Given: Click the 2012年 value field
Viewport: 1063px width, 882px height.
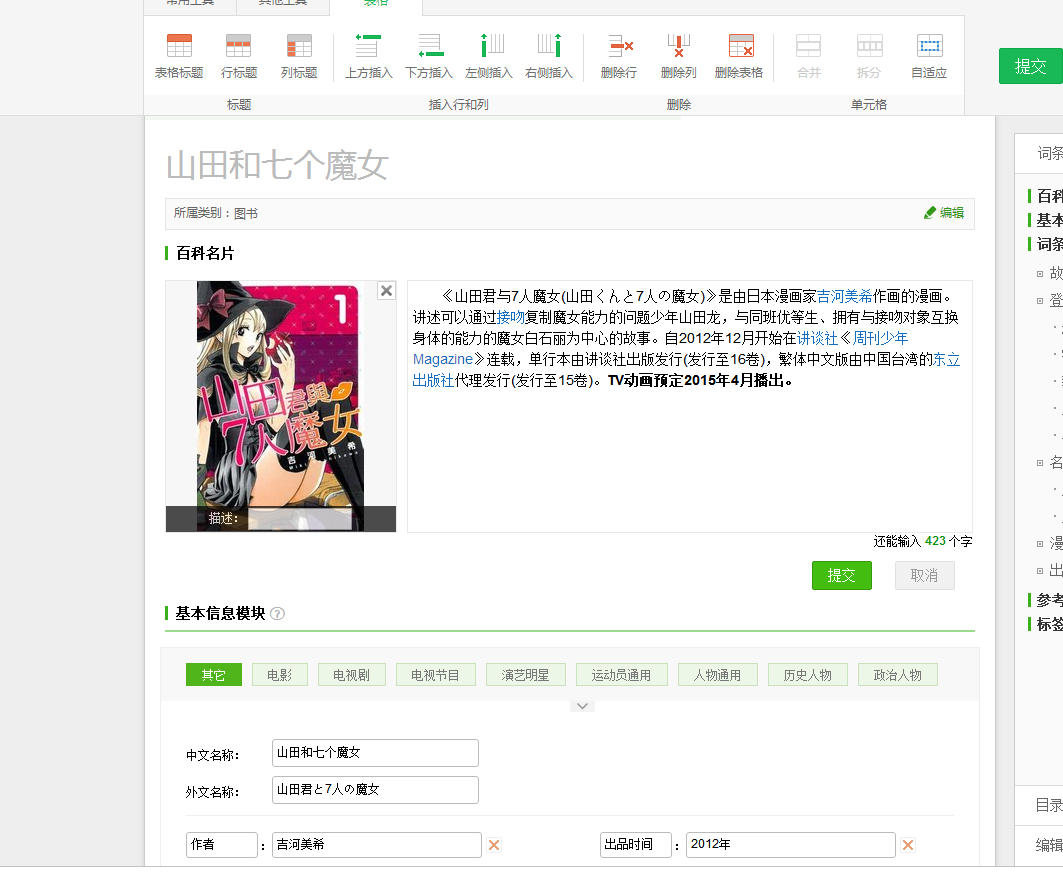Looking at the screenshot, I should pos(790,845).
